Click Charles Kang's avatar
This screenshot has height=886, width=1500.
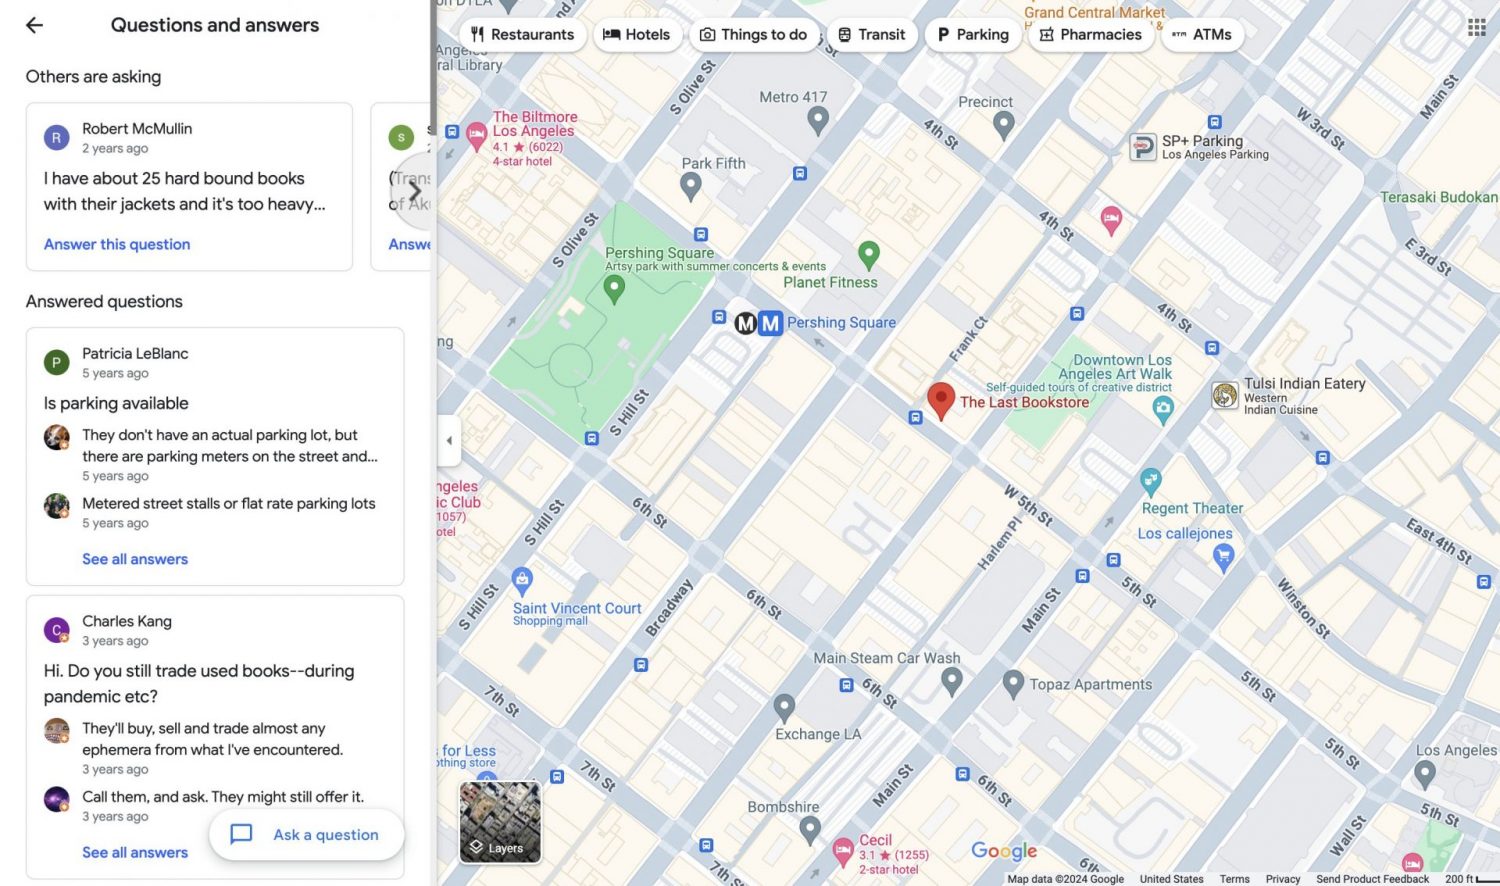click(56, 630)
